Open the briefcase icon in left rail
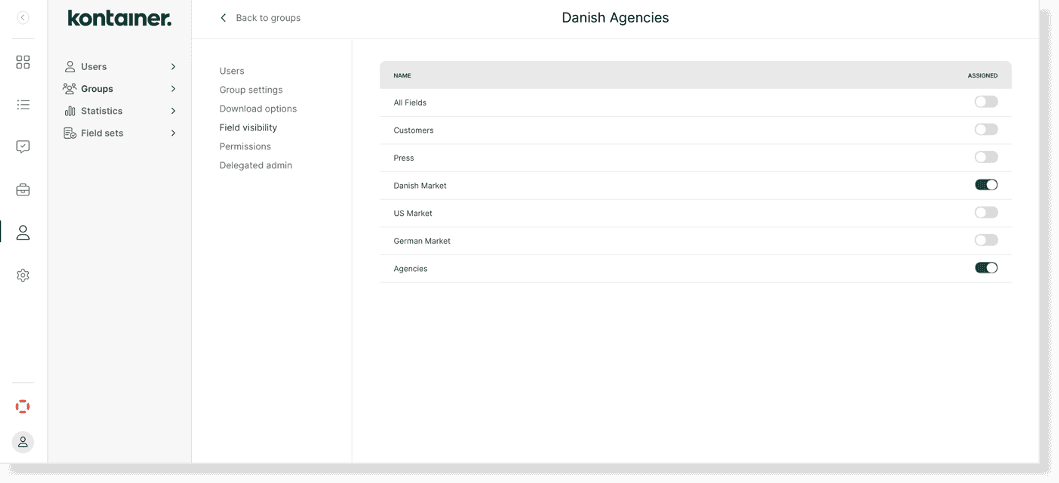 pyautogui.click(x=23, y=190)
